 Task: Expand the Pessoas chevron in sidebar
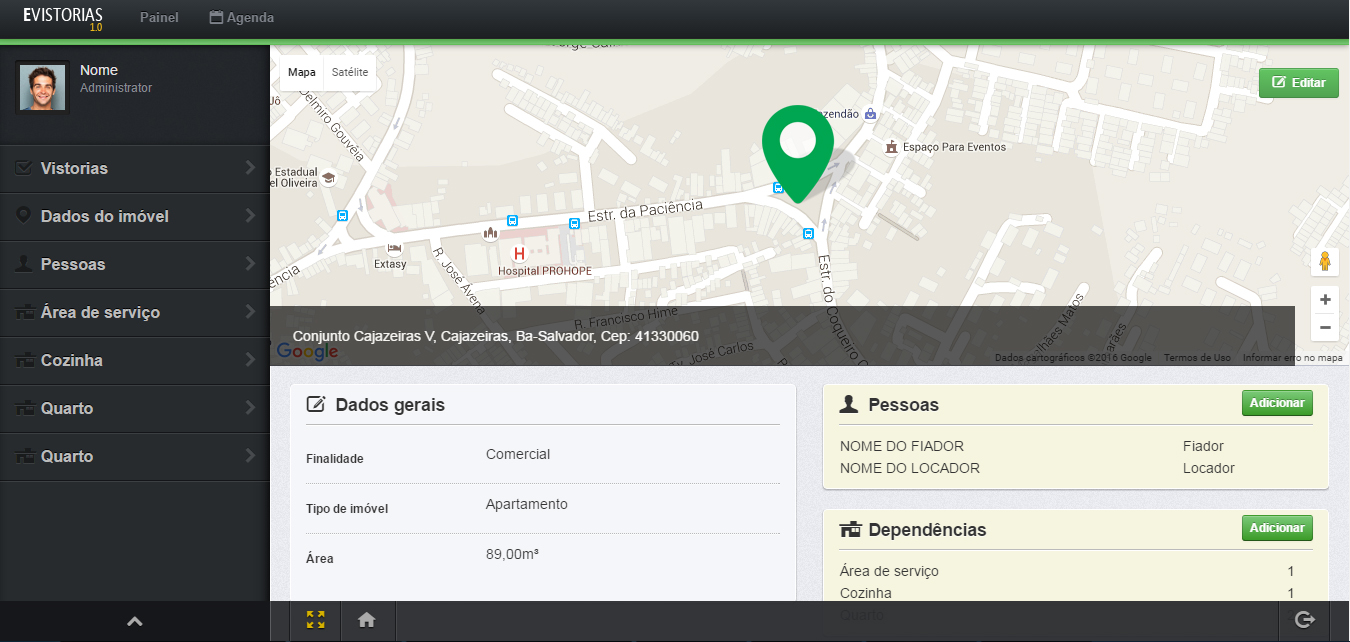(250, 264)
